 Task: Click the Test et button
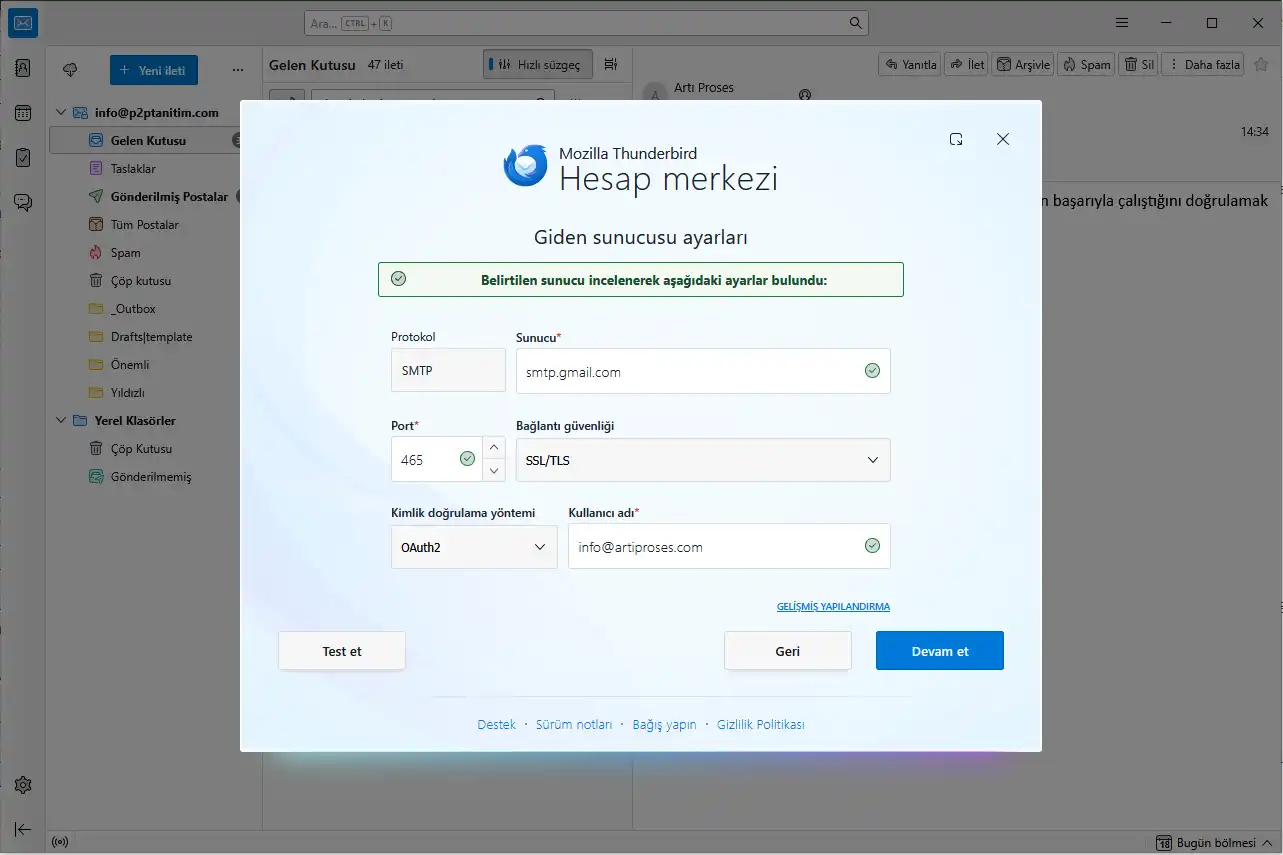coord(342,651)
